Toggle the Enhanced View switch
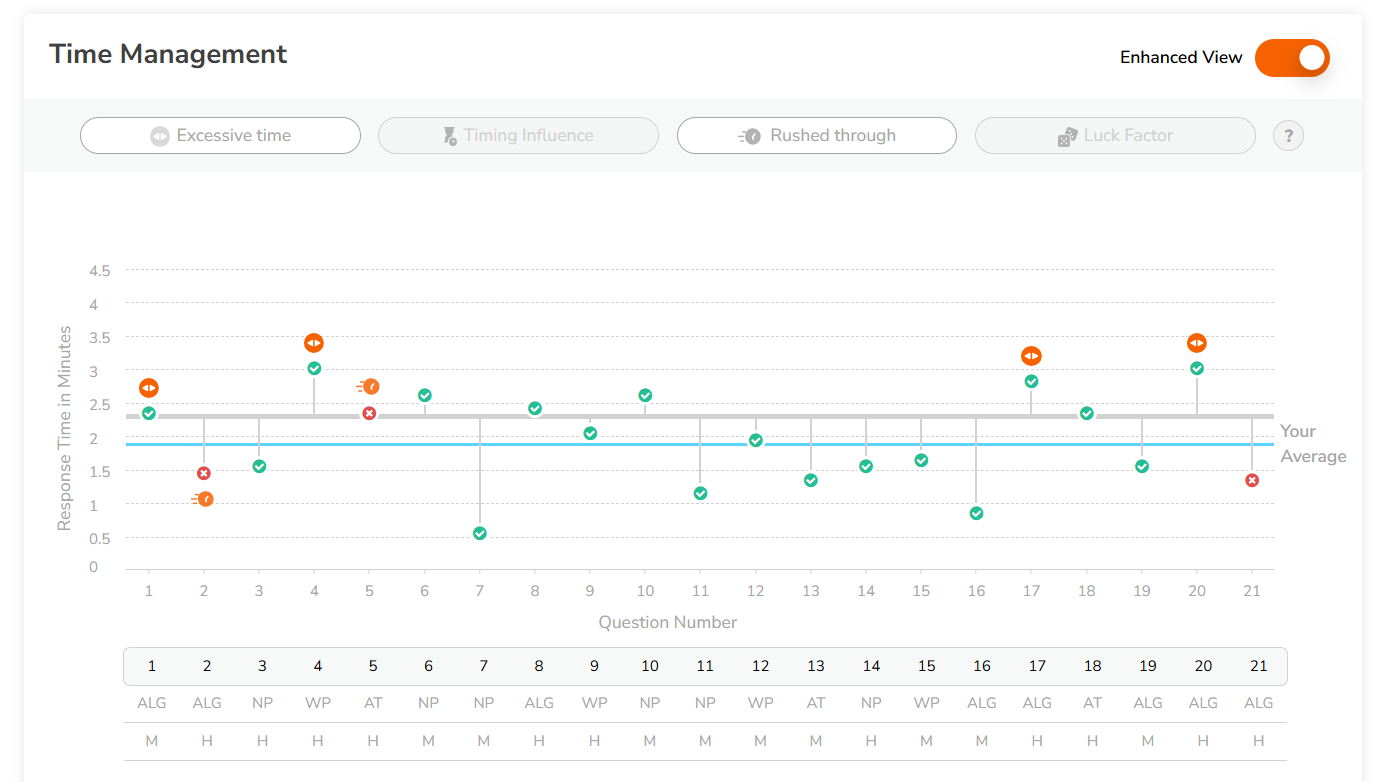This screenshot has height=782, width=1373. pos(1292,58)
